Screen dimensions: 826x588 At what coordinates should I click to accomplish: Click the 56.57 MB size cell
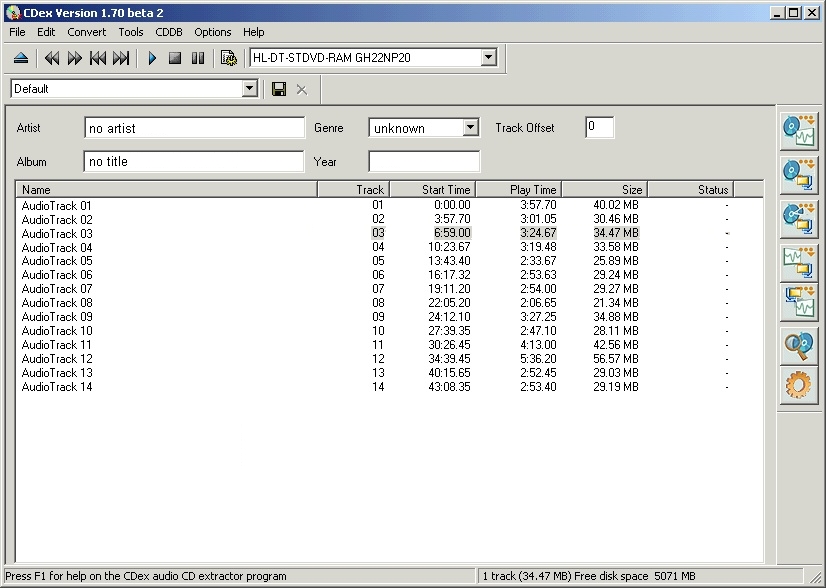click(x=616, y=359)
